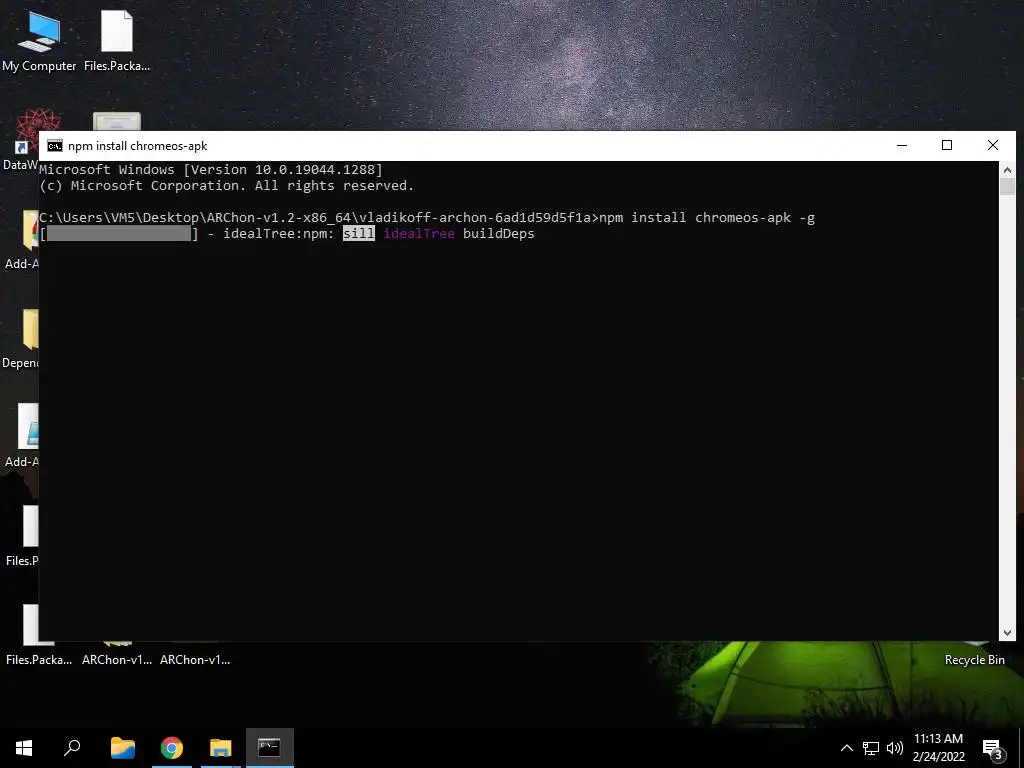
Task: Select first ARChon-v1... desktop icon label
Action: [x=117, y=660]
